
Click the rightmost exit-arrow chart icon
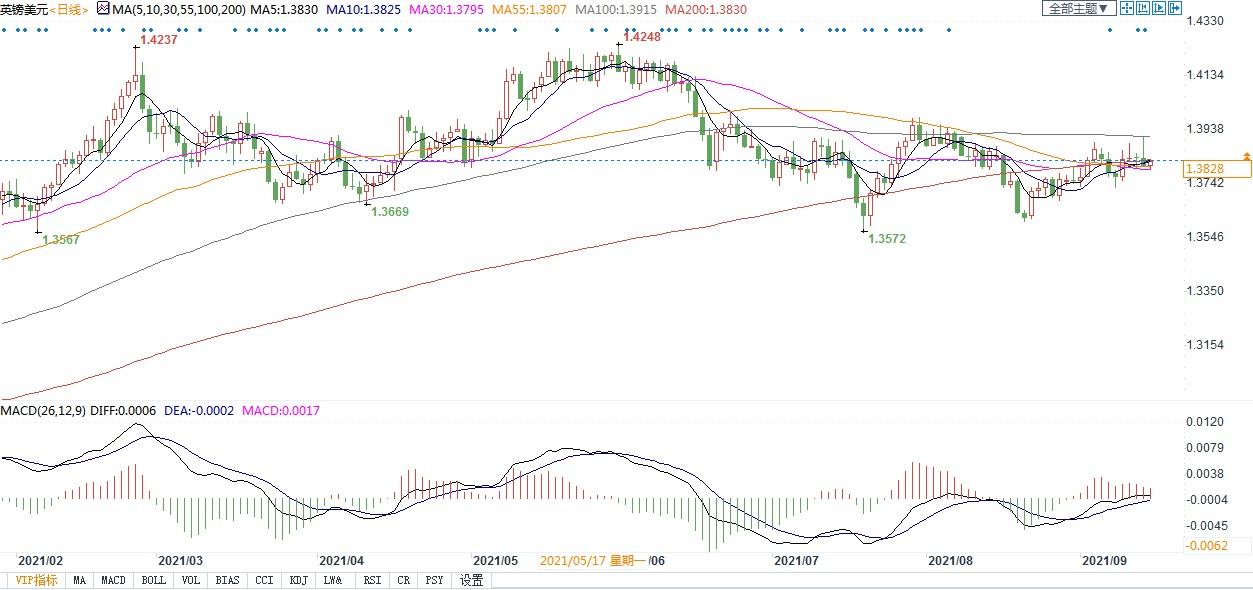click(x=1175, y=8)
